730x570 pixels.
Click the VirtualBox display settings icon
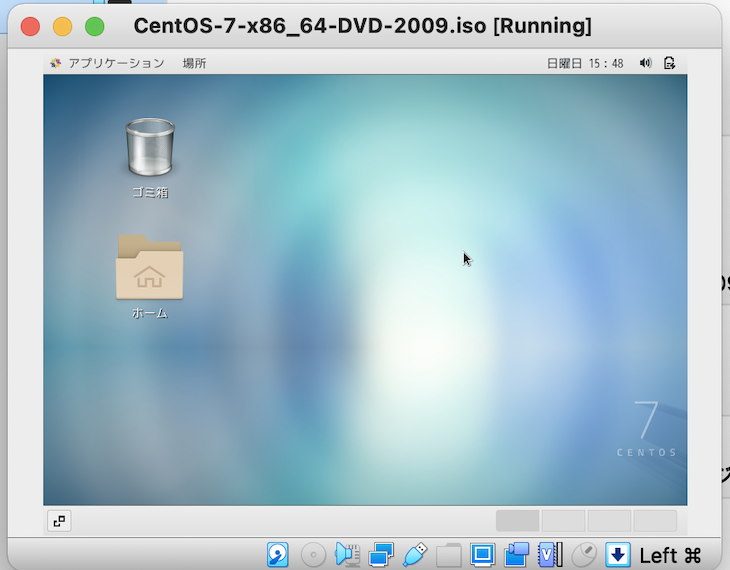click(x=482, y=555)
